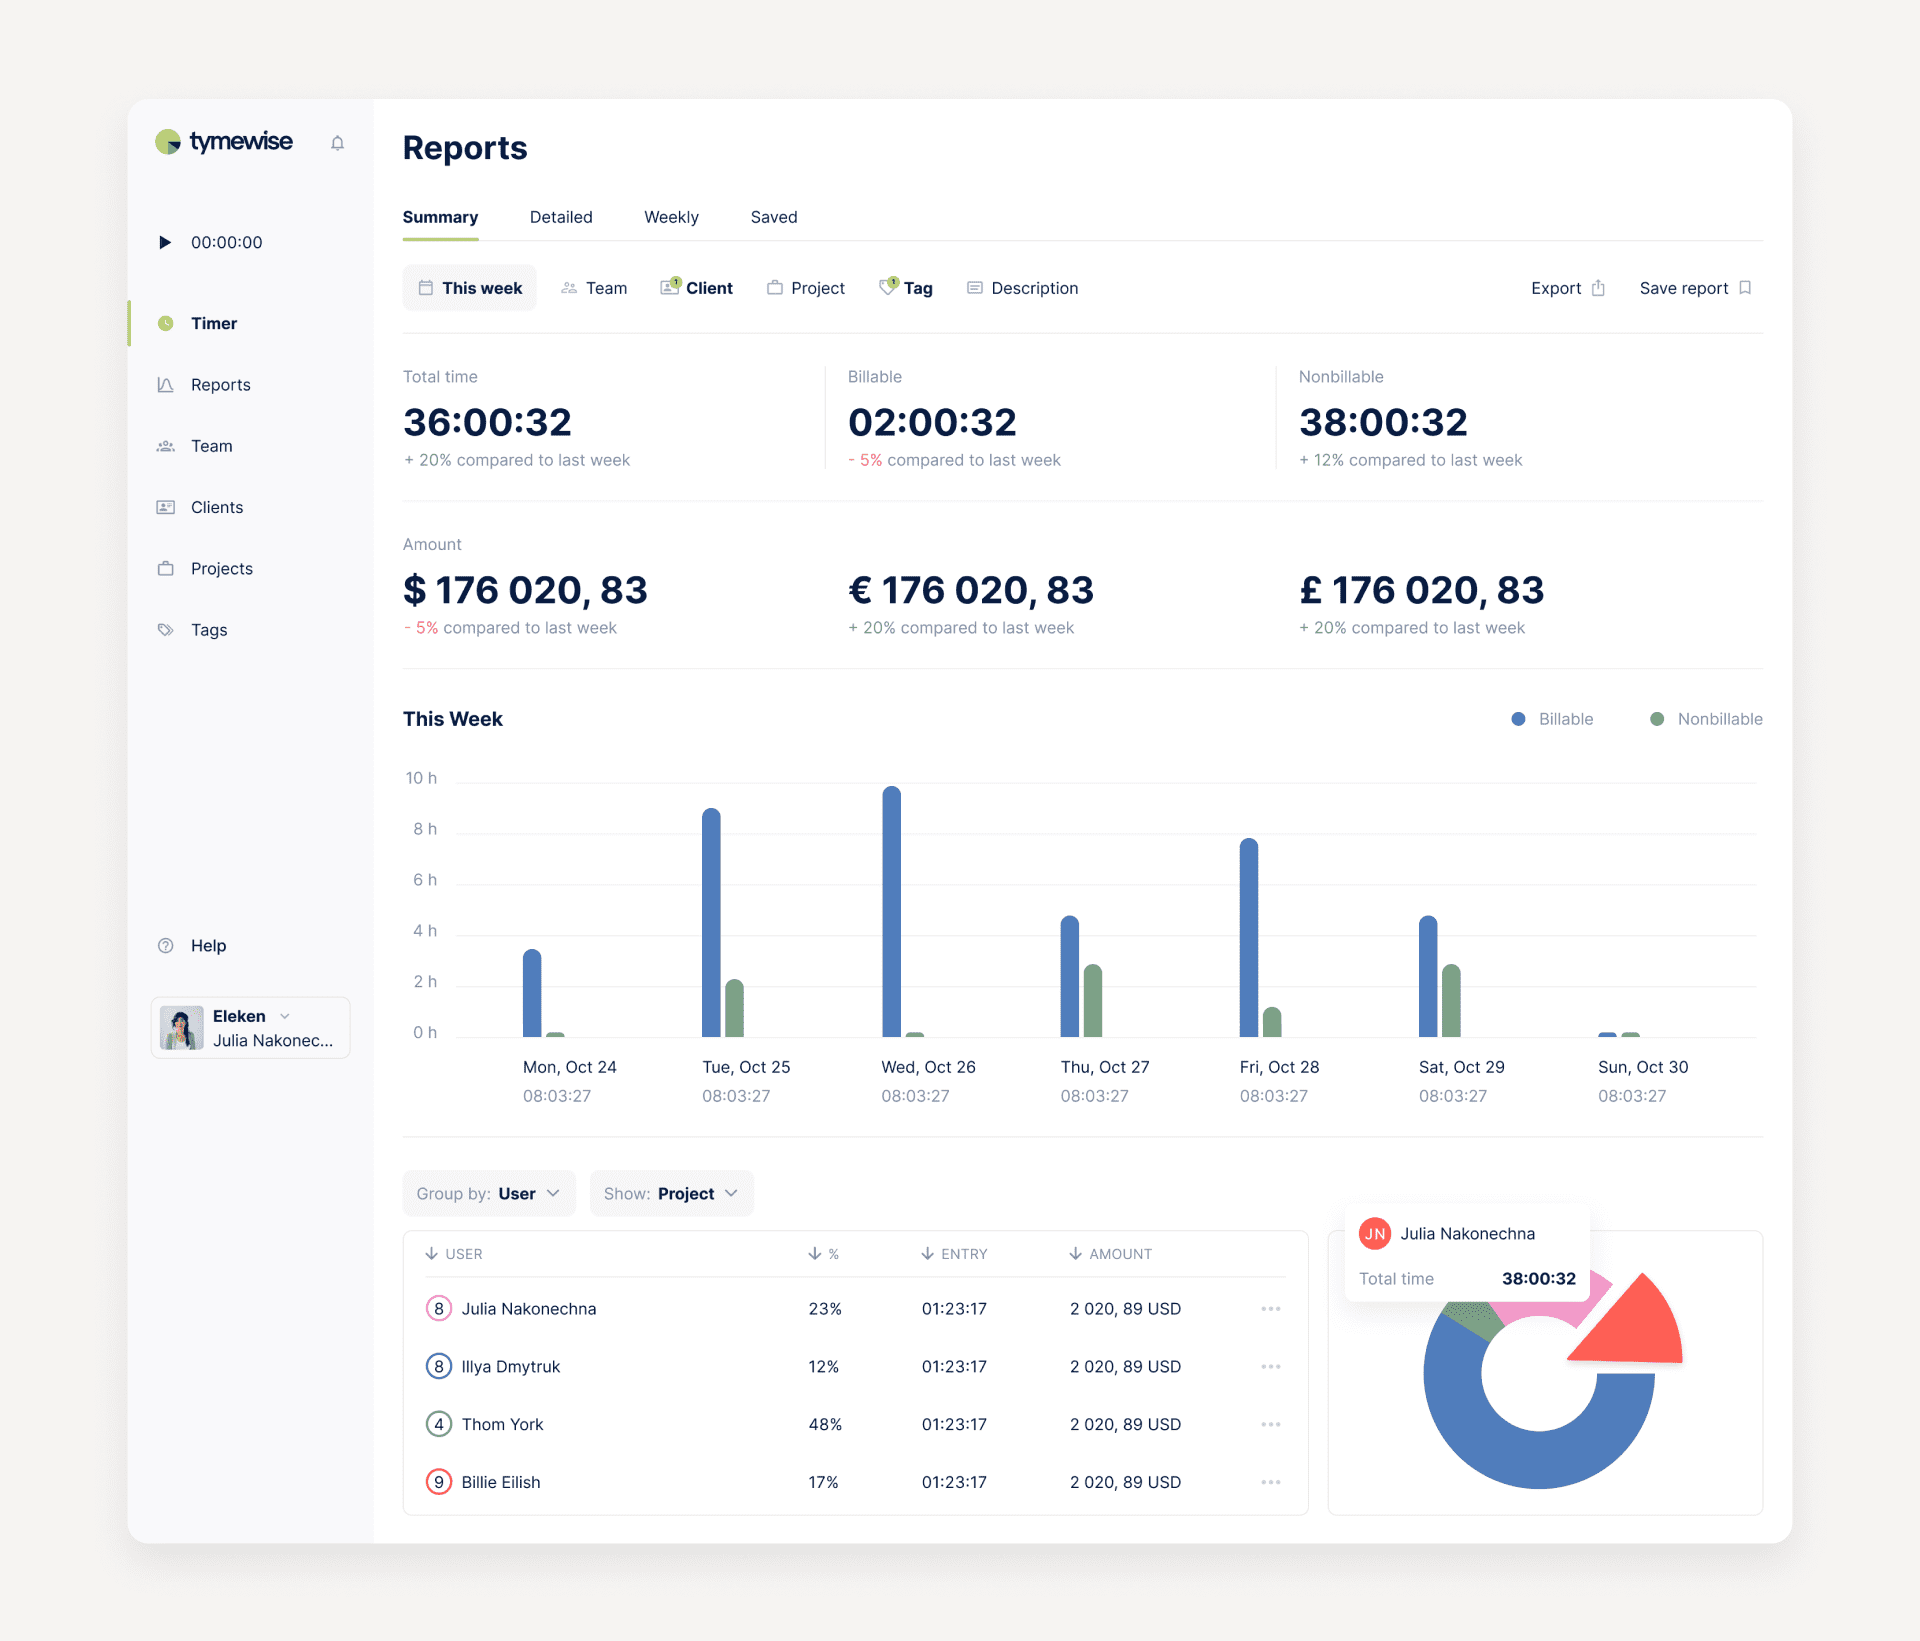The height and width of the screenshot is (1641, 1920).
Task: Click Monday Oct 24 billable bar
Action: tap(532, 993)
